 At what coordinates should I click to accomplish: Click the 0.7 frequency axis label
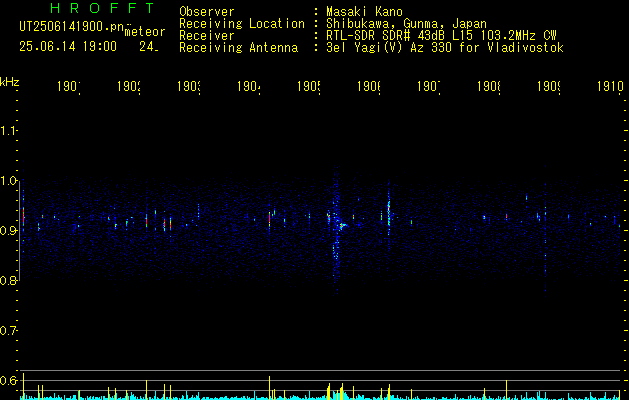tap(8, 331)
